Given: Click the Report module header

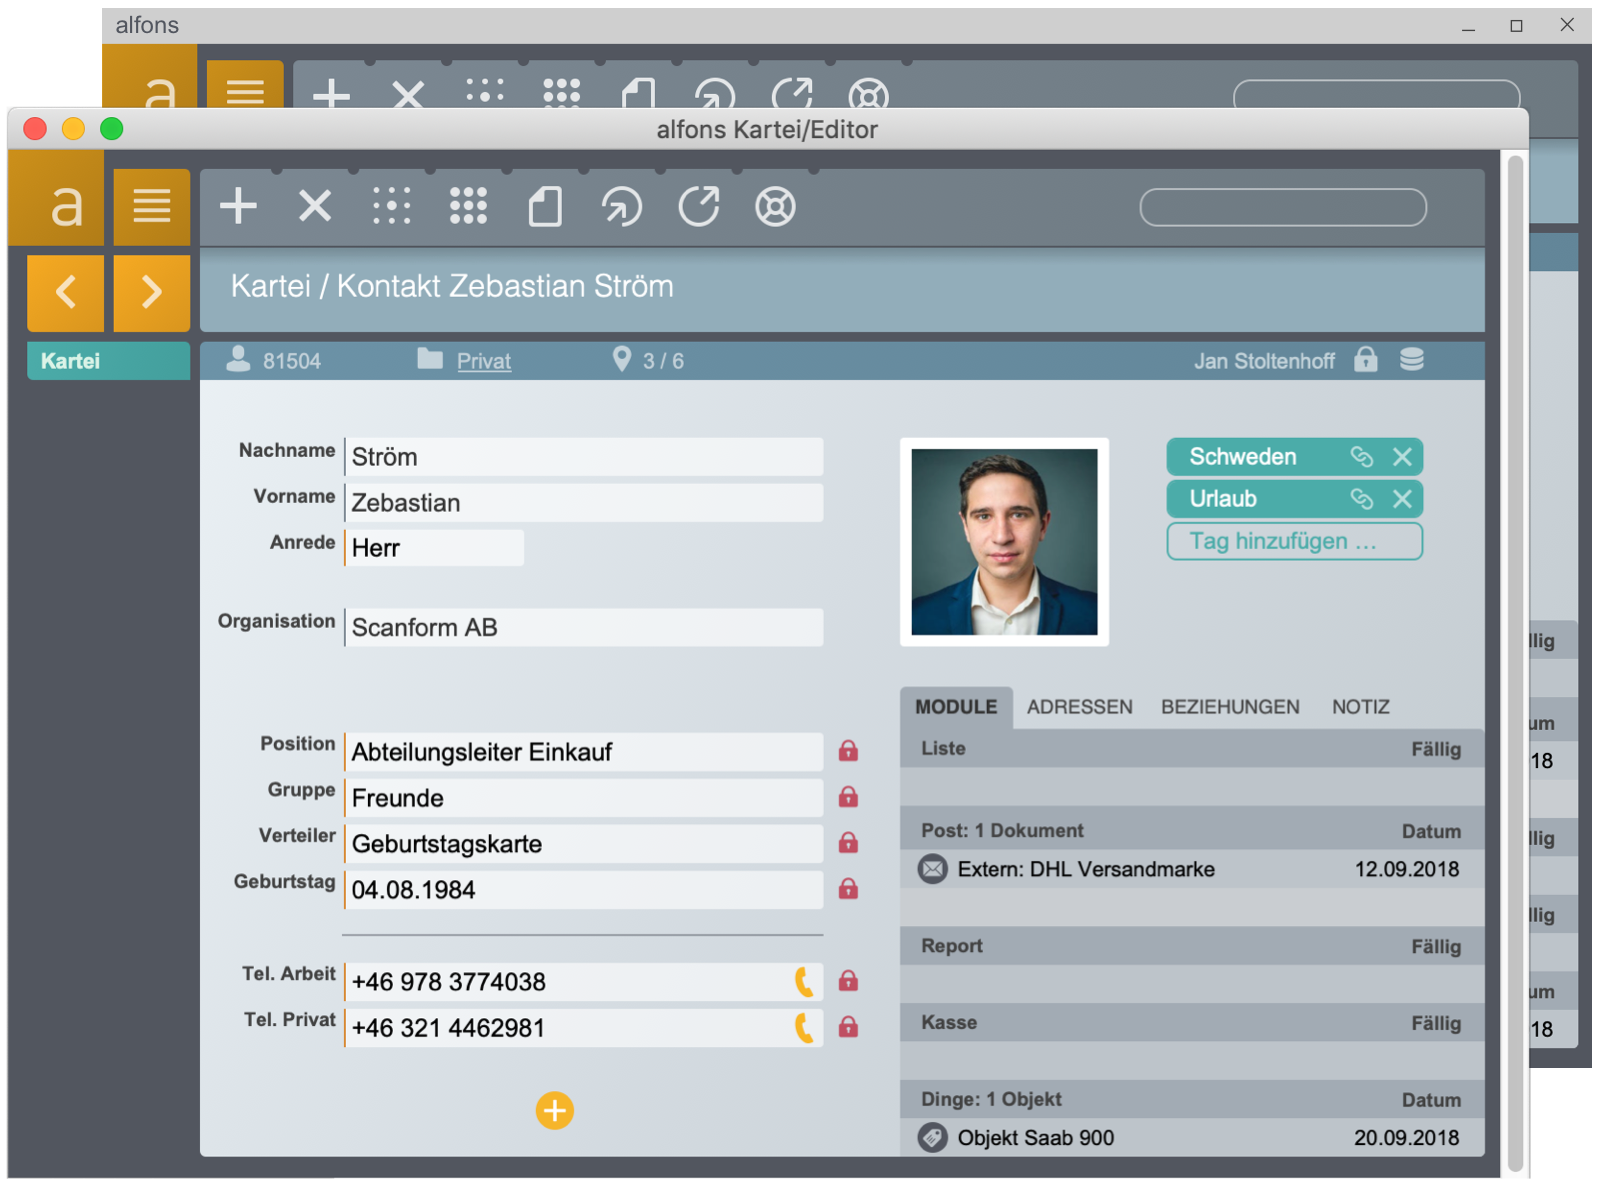Looking at the screenshot, I should point(1193,946).
